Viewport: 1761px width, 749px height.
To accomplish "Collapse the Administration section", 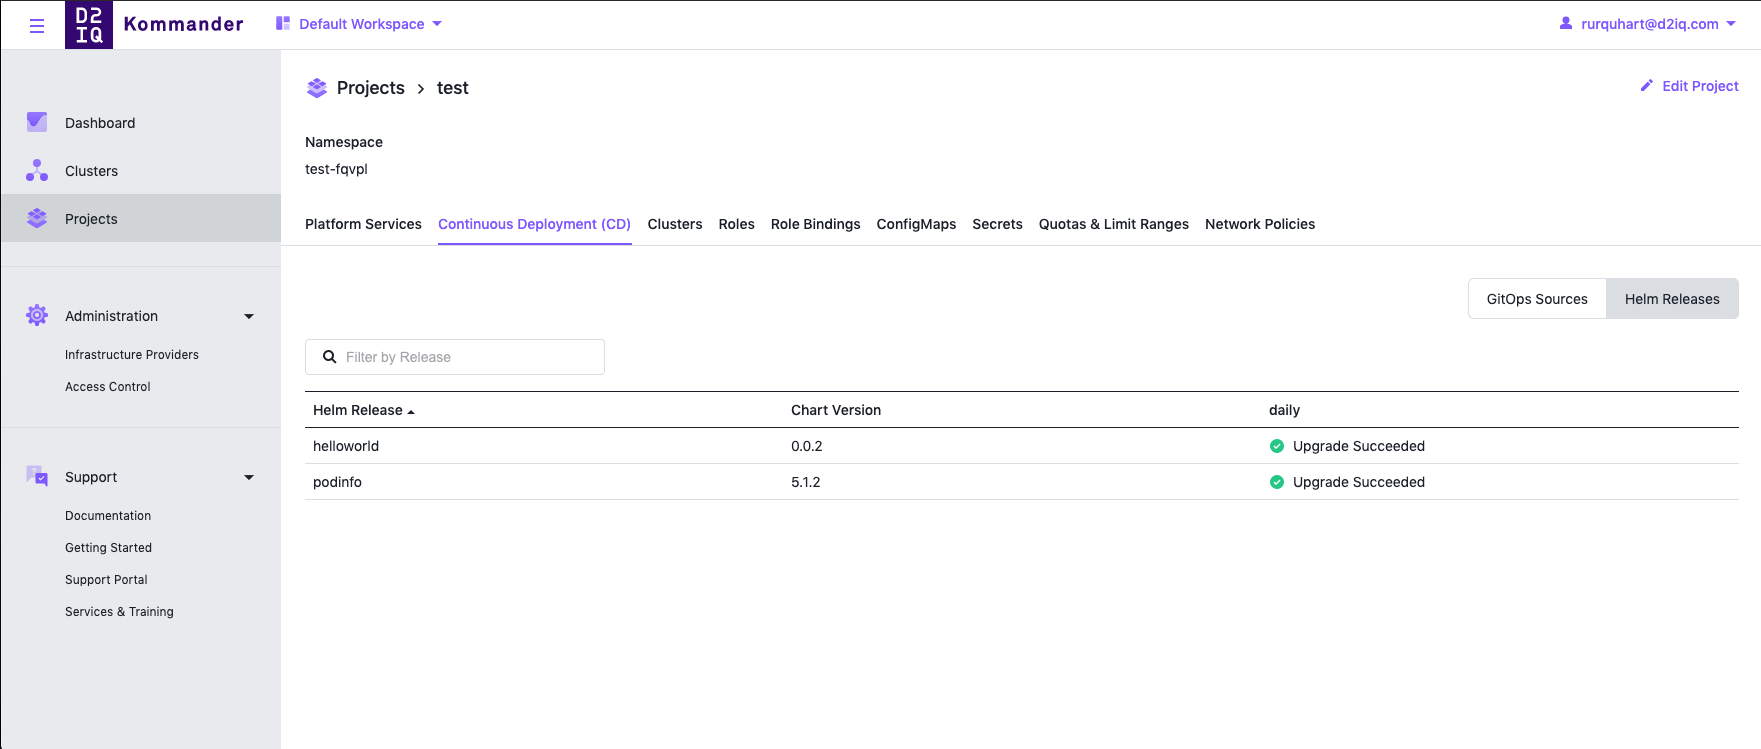I will coord(249,316).
